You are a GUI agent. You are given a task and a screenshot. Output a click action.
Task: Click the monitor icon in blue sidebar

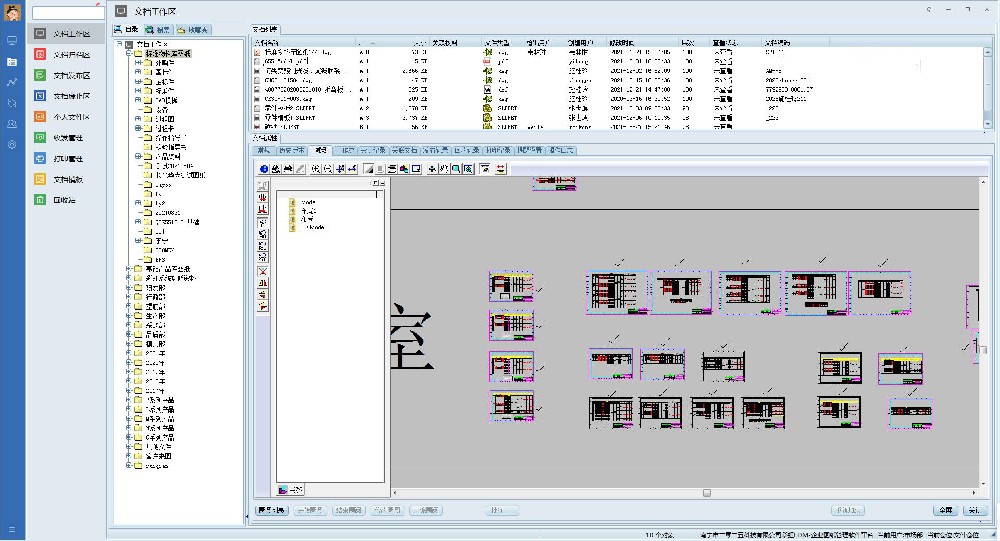click(x=12, y=40)
